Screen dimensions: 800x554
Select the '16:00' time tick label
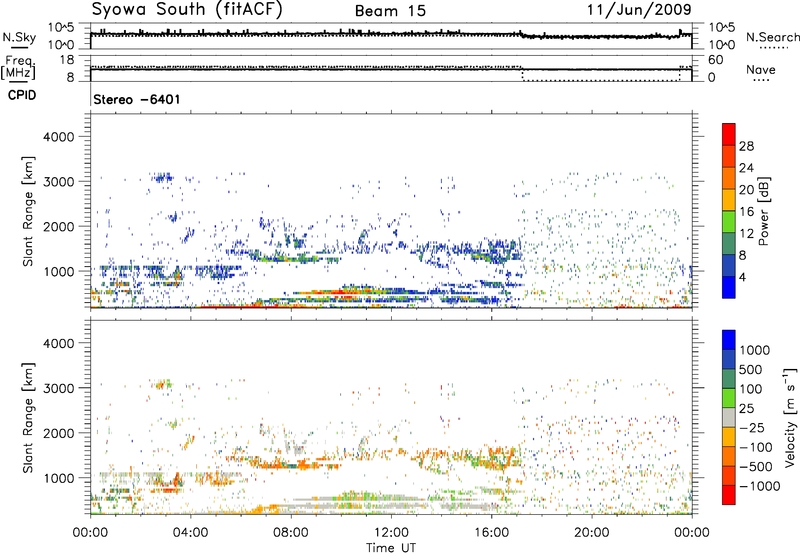coord(491,533)
